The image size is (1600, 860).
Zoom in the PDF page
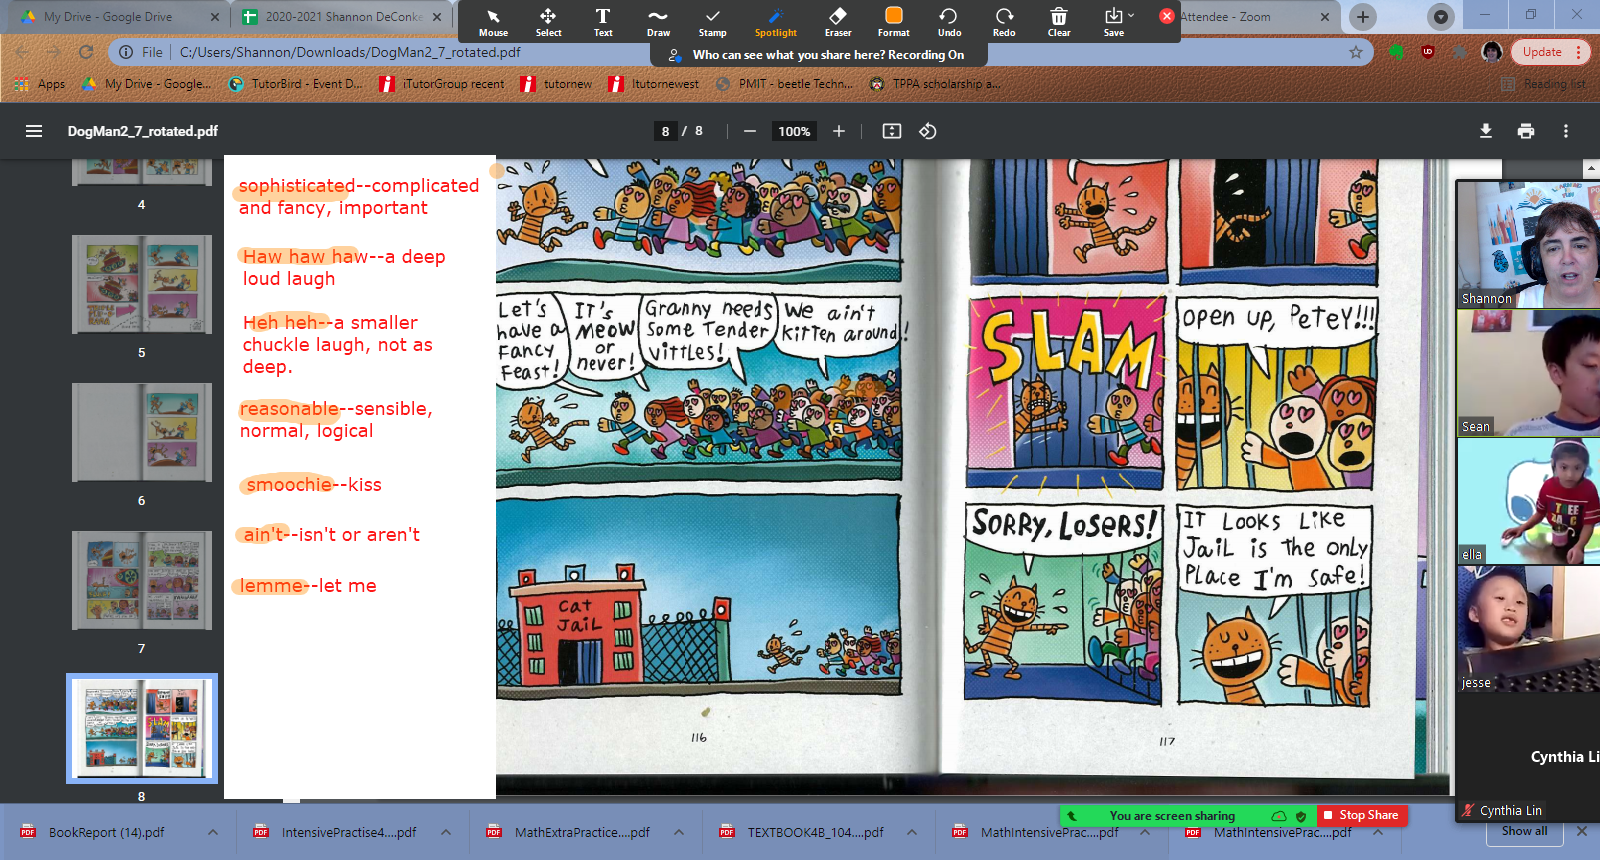pos(839,131)
